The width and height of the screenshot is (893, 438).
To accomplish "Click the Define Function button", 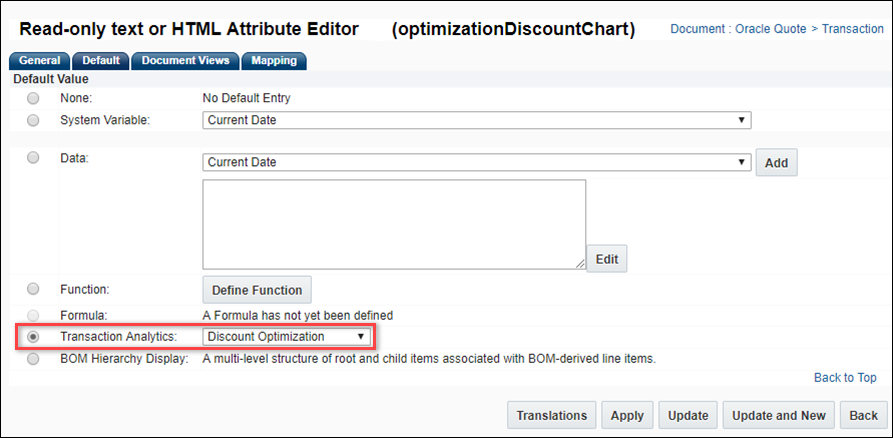I will [257, 290].
